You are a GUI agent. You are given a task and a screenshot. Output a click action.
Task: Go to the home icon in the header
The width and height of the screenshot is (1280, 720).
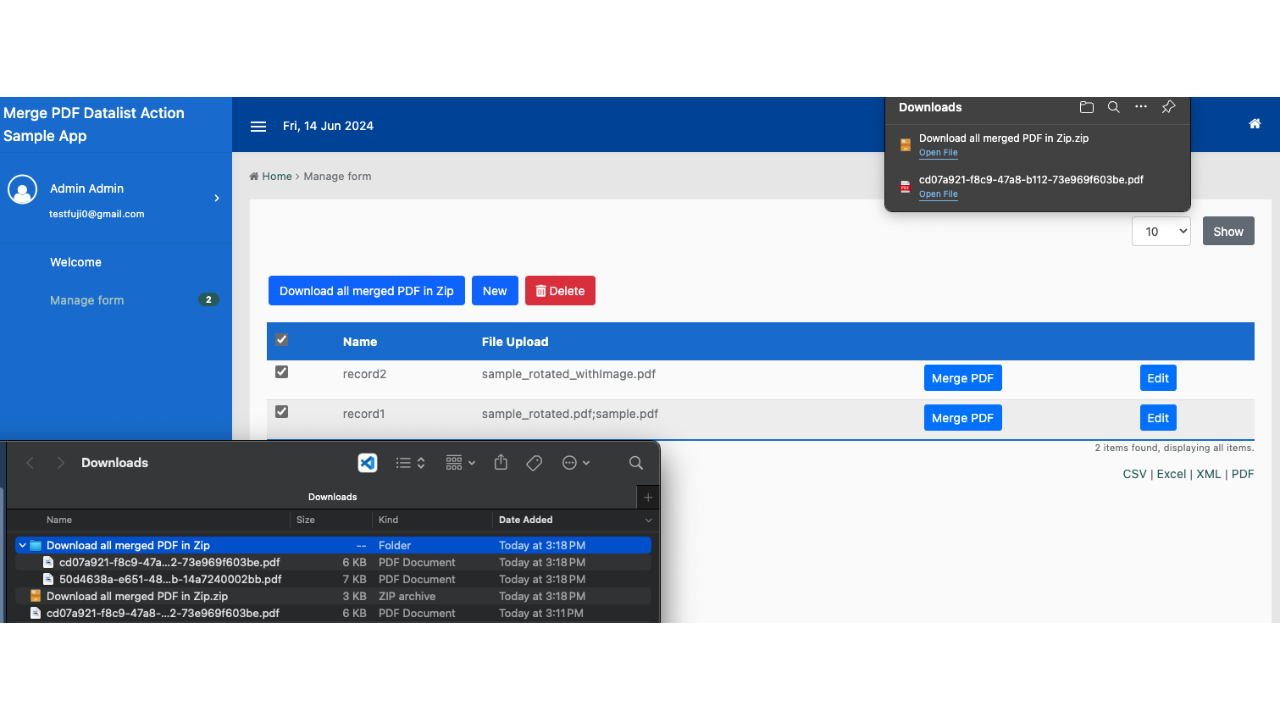point(1255,124)
